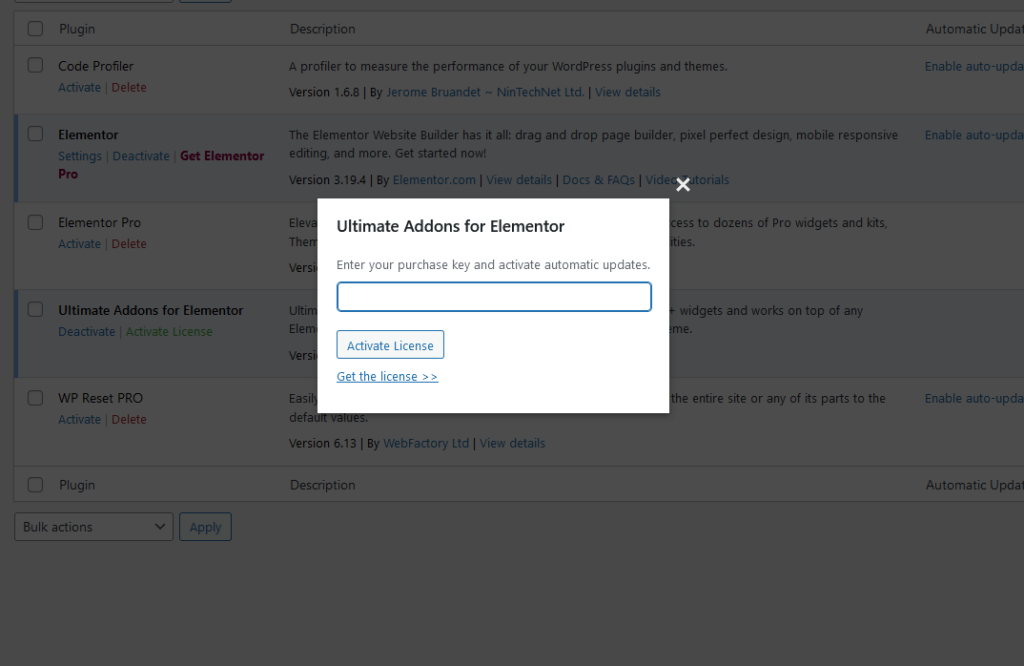This screenshot has width=1024, height=666.
Task: Activate the Code Profiler plugin
Action: (80, 87)
